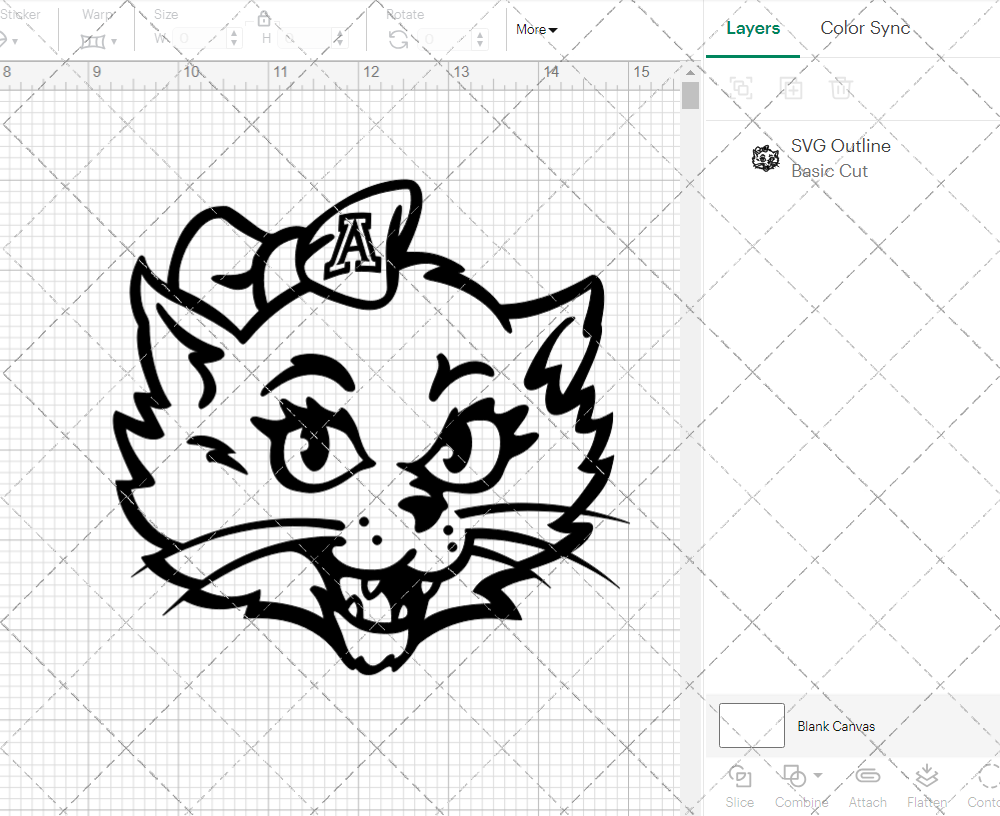Click the Duplicate layer icon
The width and height of the screenshot is (1000, 816).
(791, 87)
